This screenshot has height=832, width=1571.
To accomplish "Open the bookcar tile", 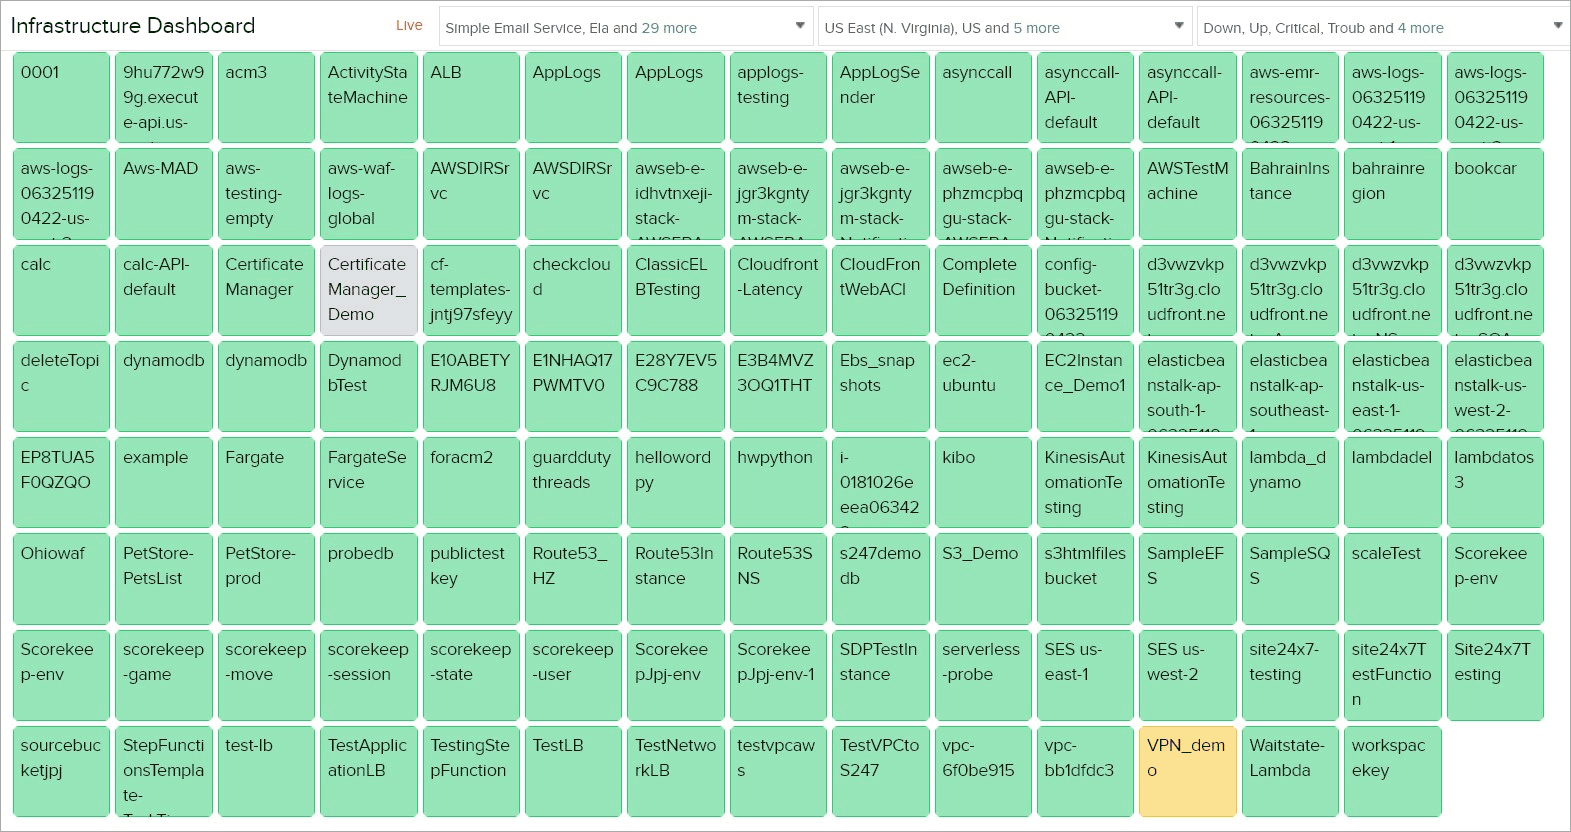I will pyautogui.click(x=1494, y=194).
